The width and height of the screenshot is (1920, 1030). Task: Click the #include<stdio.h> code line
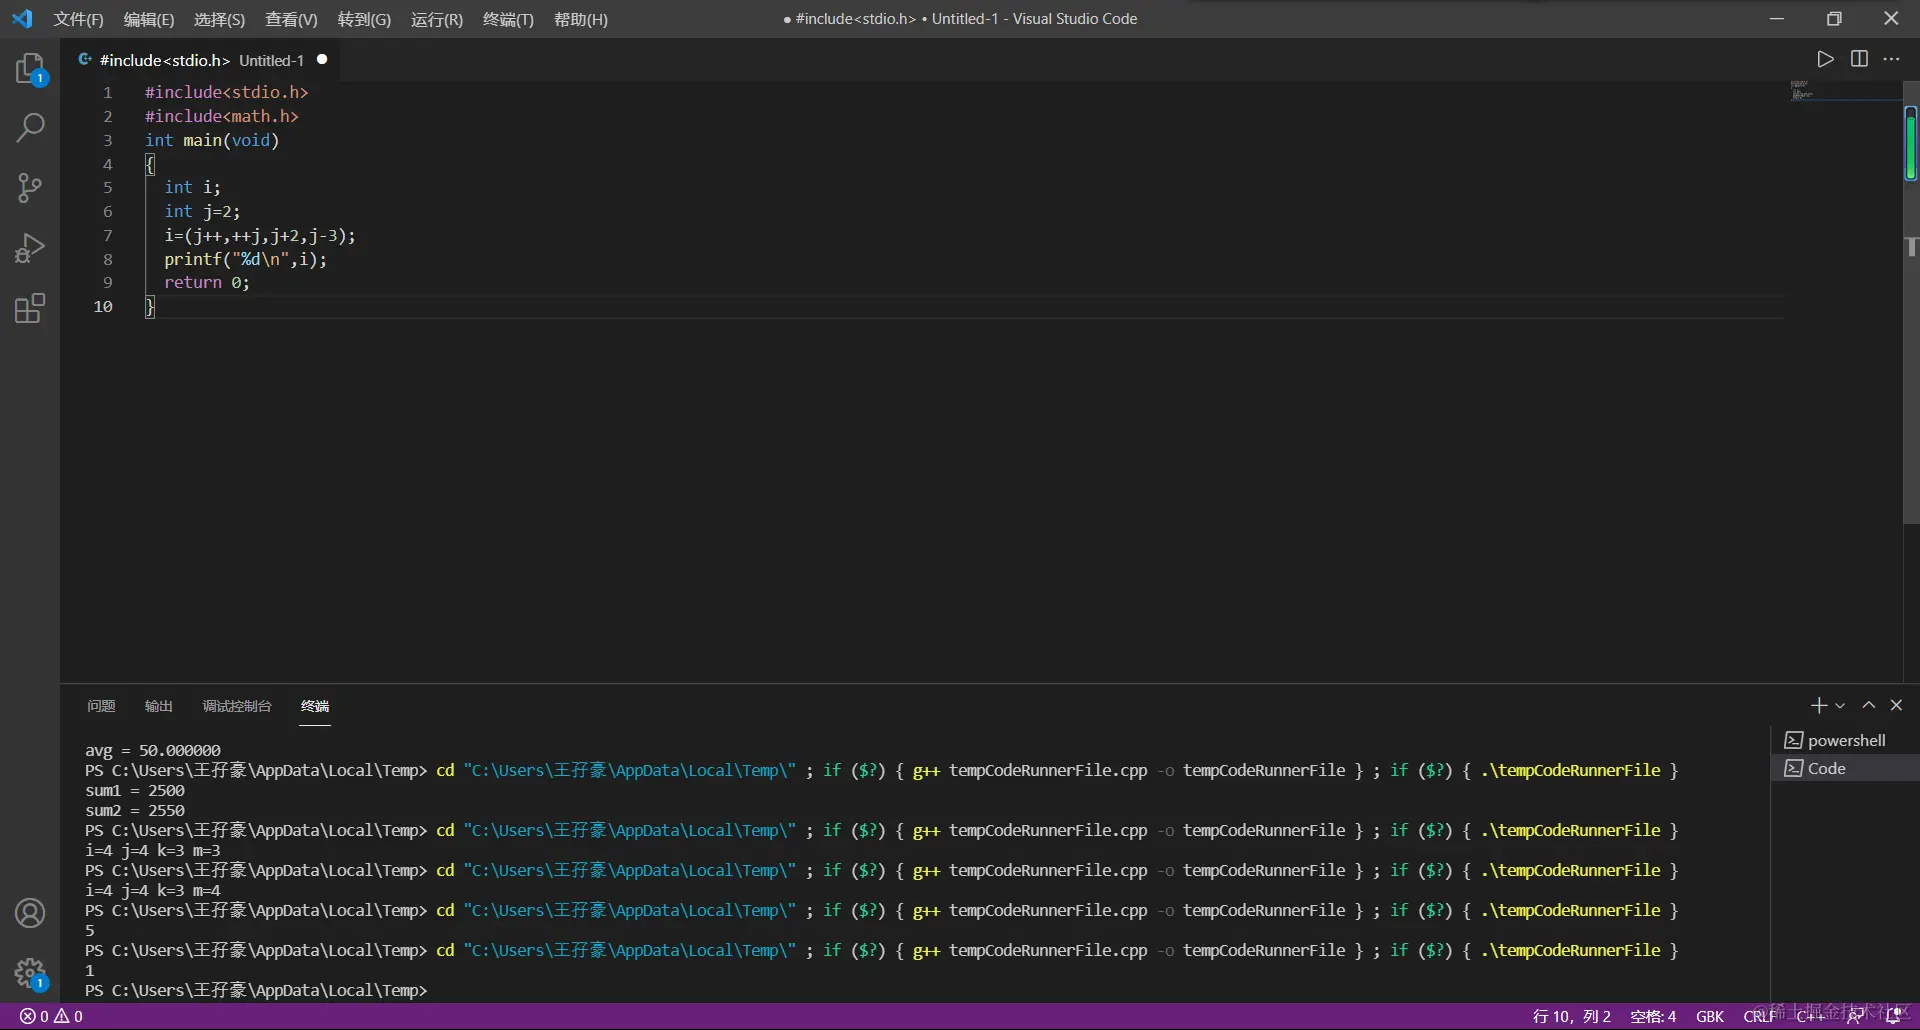pos(227,92)
